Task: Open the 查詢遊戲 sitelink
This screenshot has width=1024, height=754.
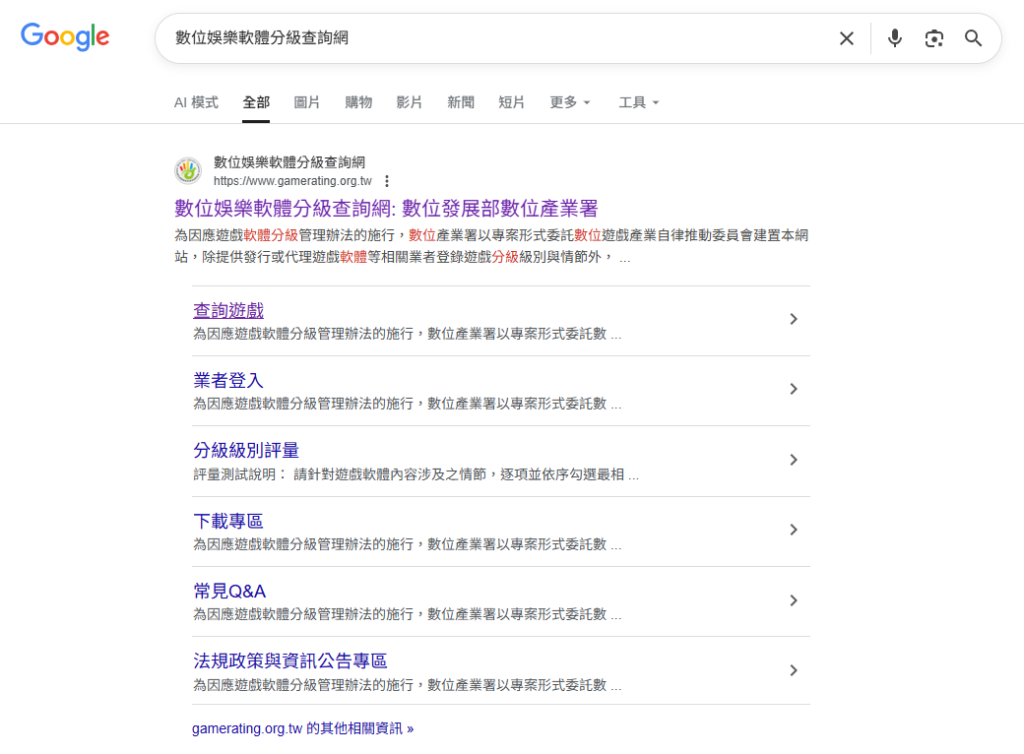Action: pyautogui.click(x=229, y=310)
